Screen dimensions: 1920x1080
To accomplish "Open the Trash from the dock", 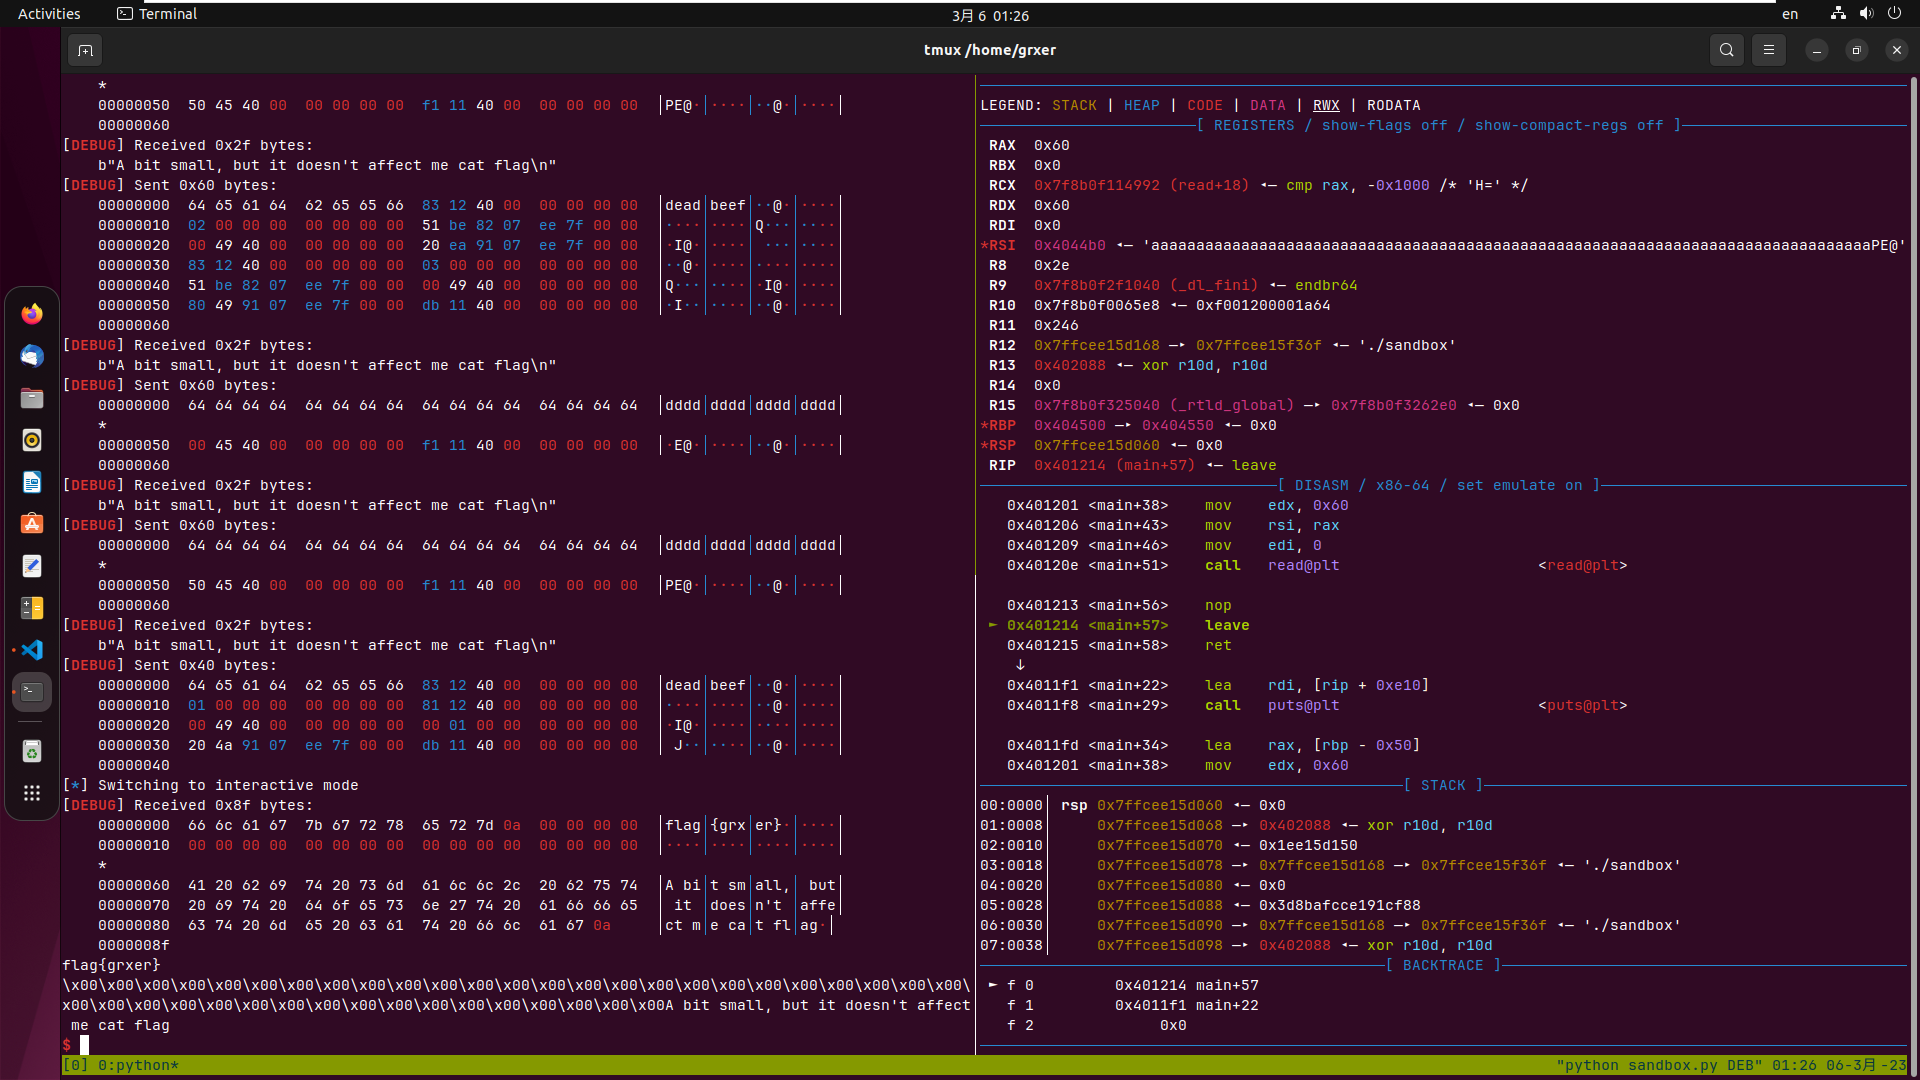I will [32, 751].
